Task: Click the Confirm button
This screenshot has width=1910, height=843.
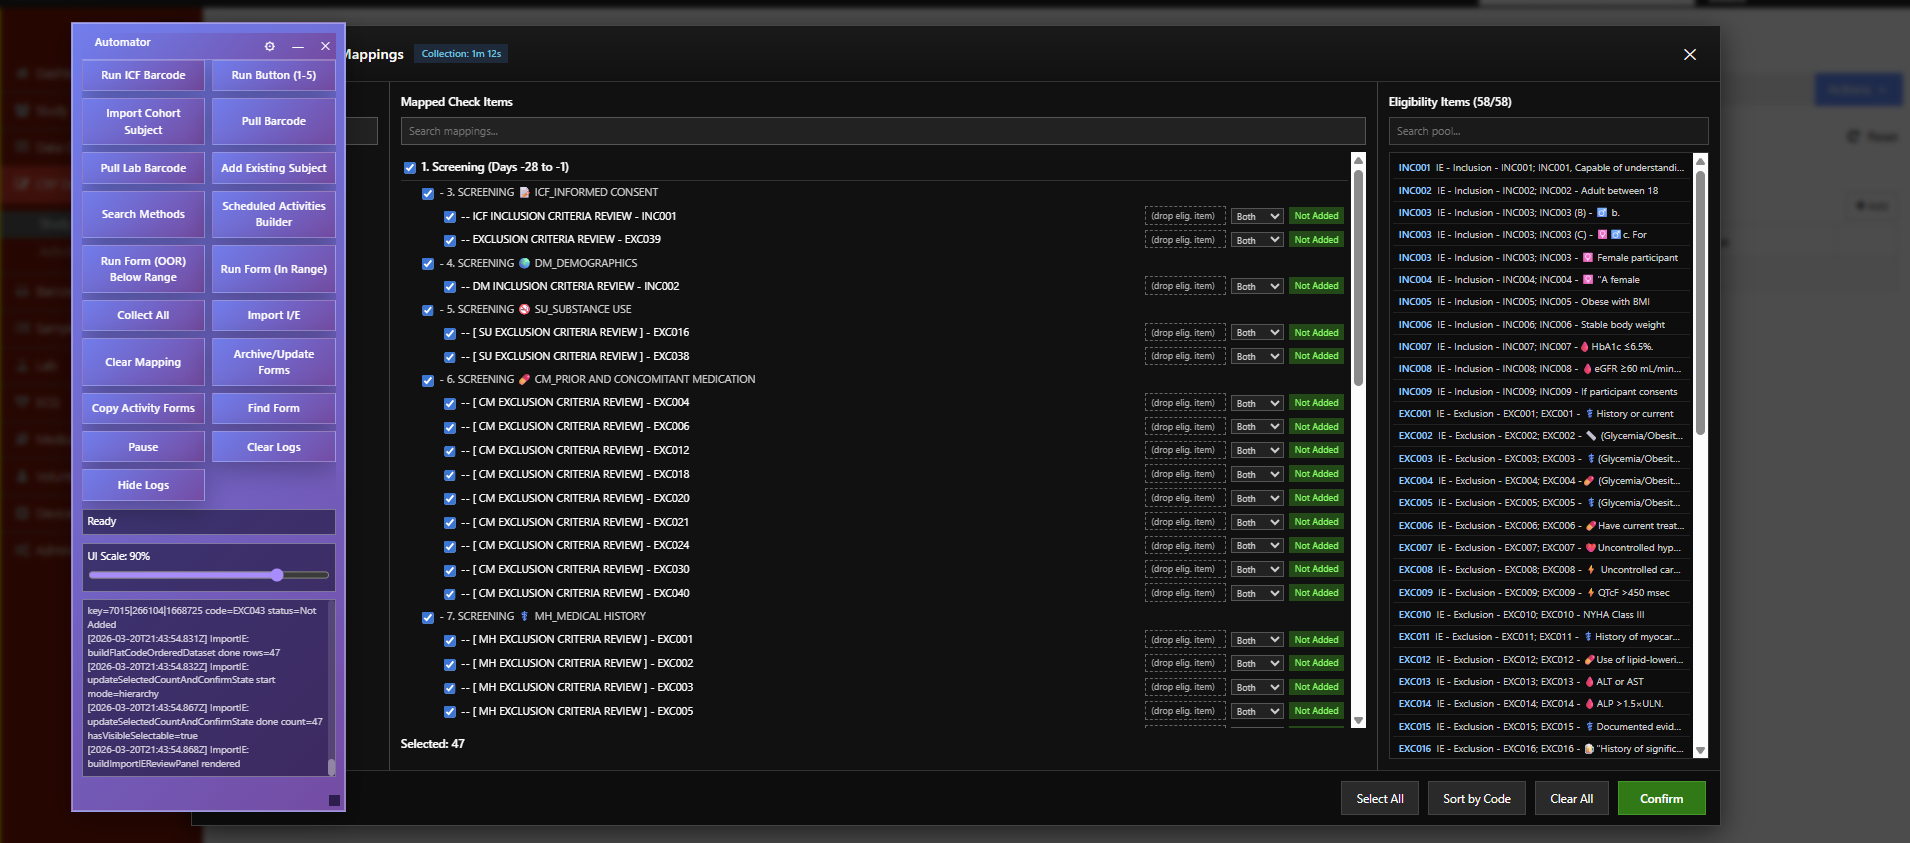Action: coord(1661,798)
